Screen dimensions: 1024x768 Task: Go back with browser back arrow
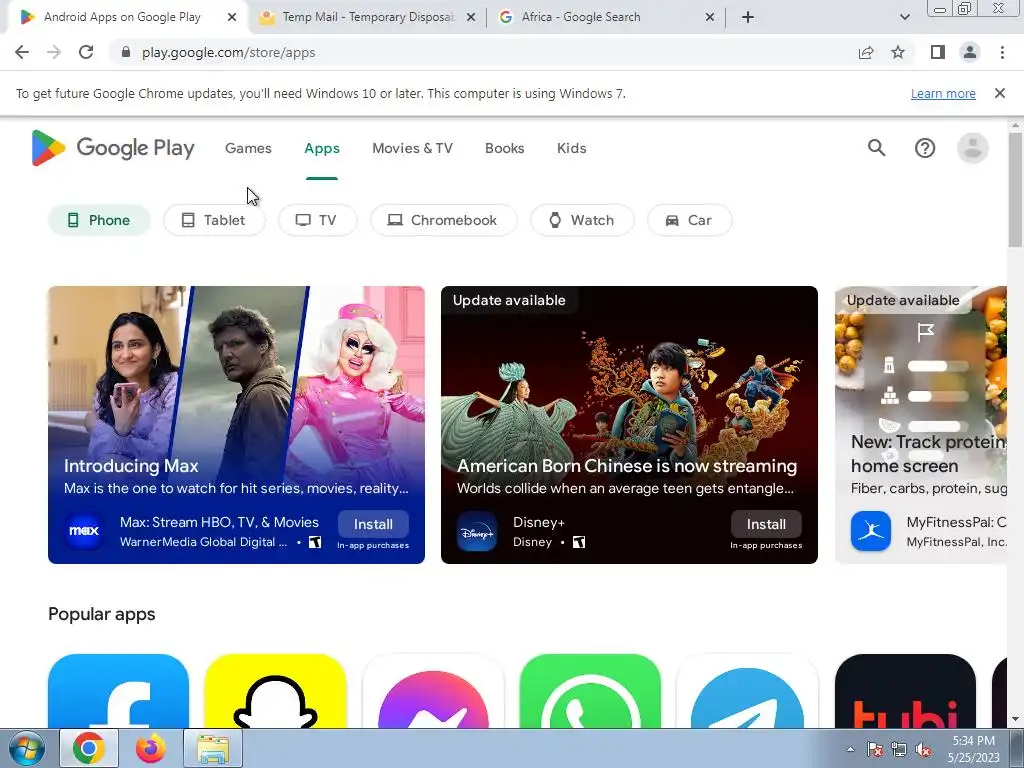pos(22,52)
